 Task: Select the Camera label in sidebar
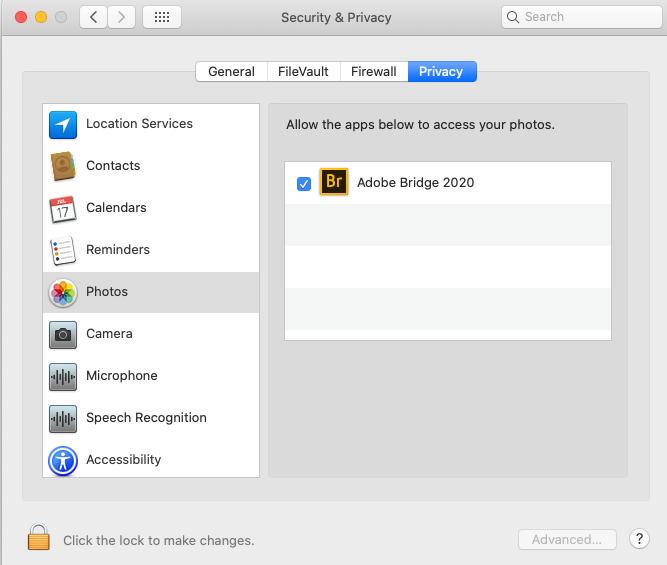[109, 334]
